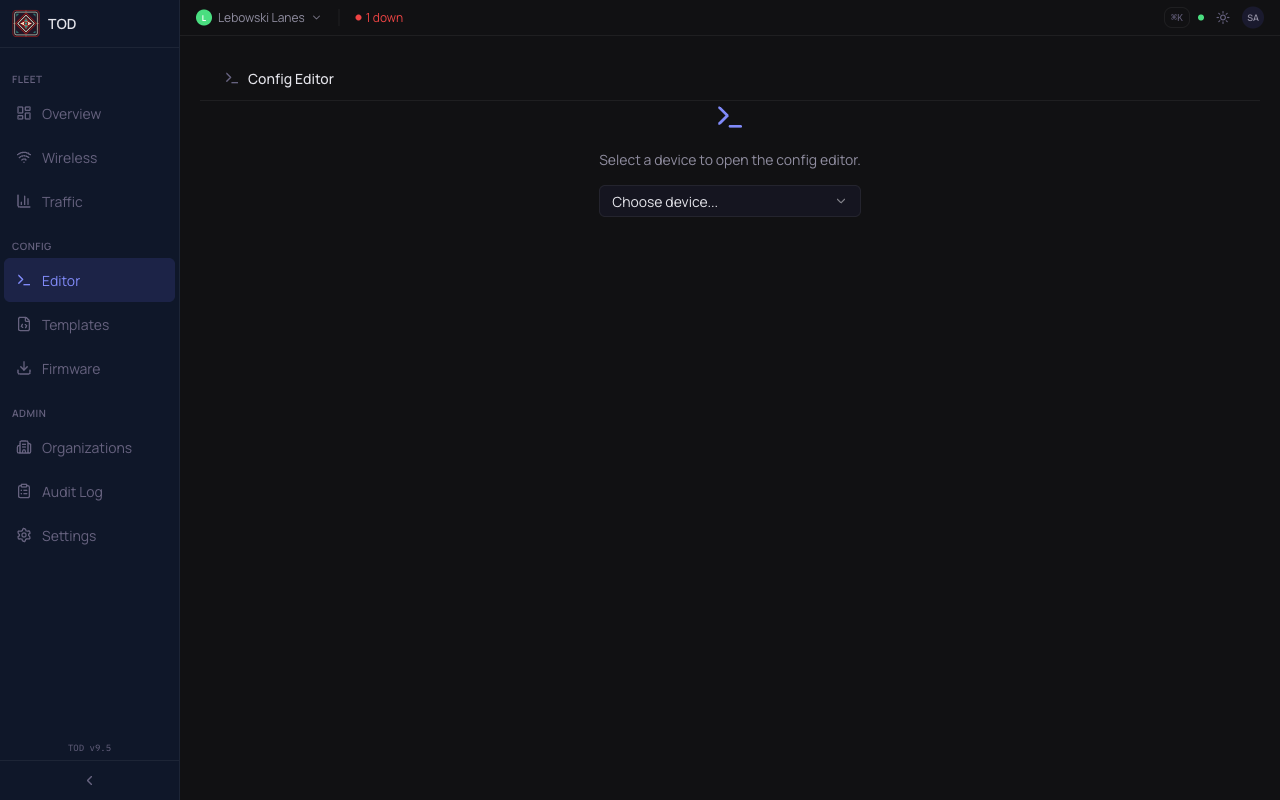Viewport: 1280px width, 800px height.
Task: Select the Wireless wifi icon
Action: point(24,158)
